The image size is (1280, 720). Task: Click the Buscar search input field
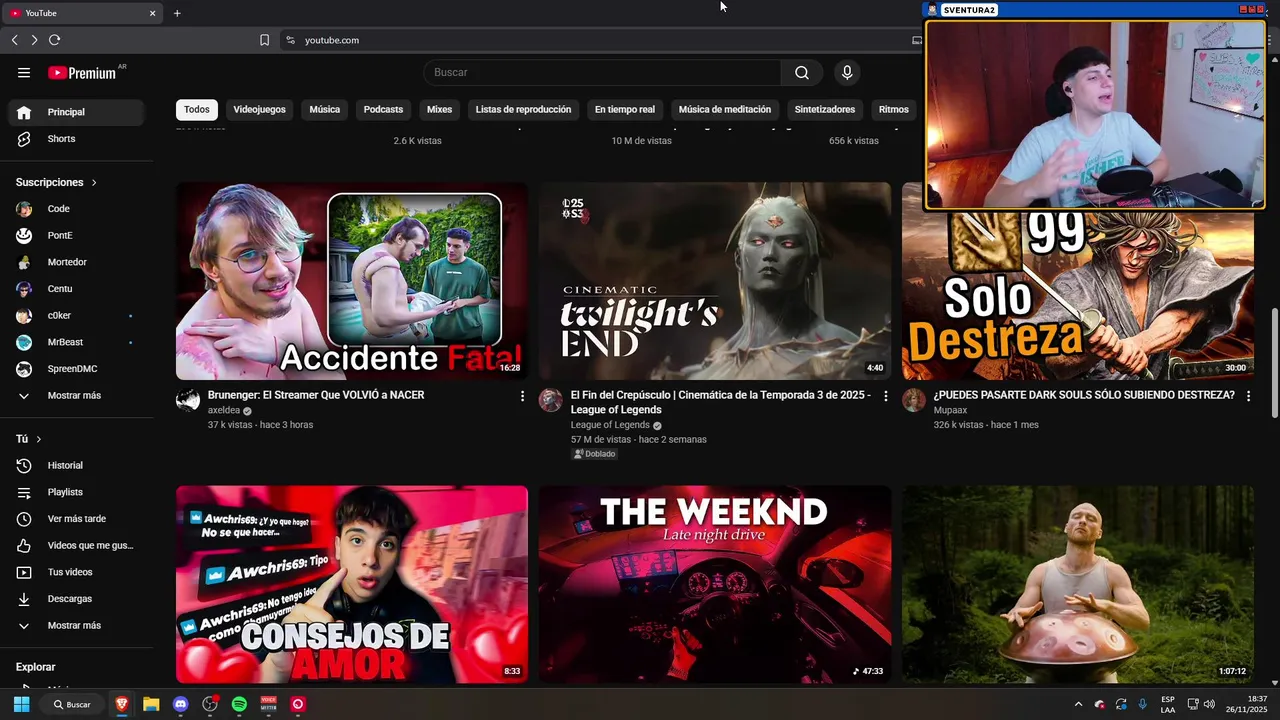[602, 72]
